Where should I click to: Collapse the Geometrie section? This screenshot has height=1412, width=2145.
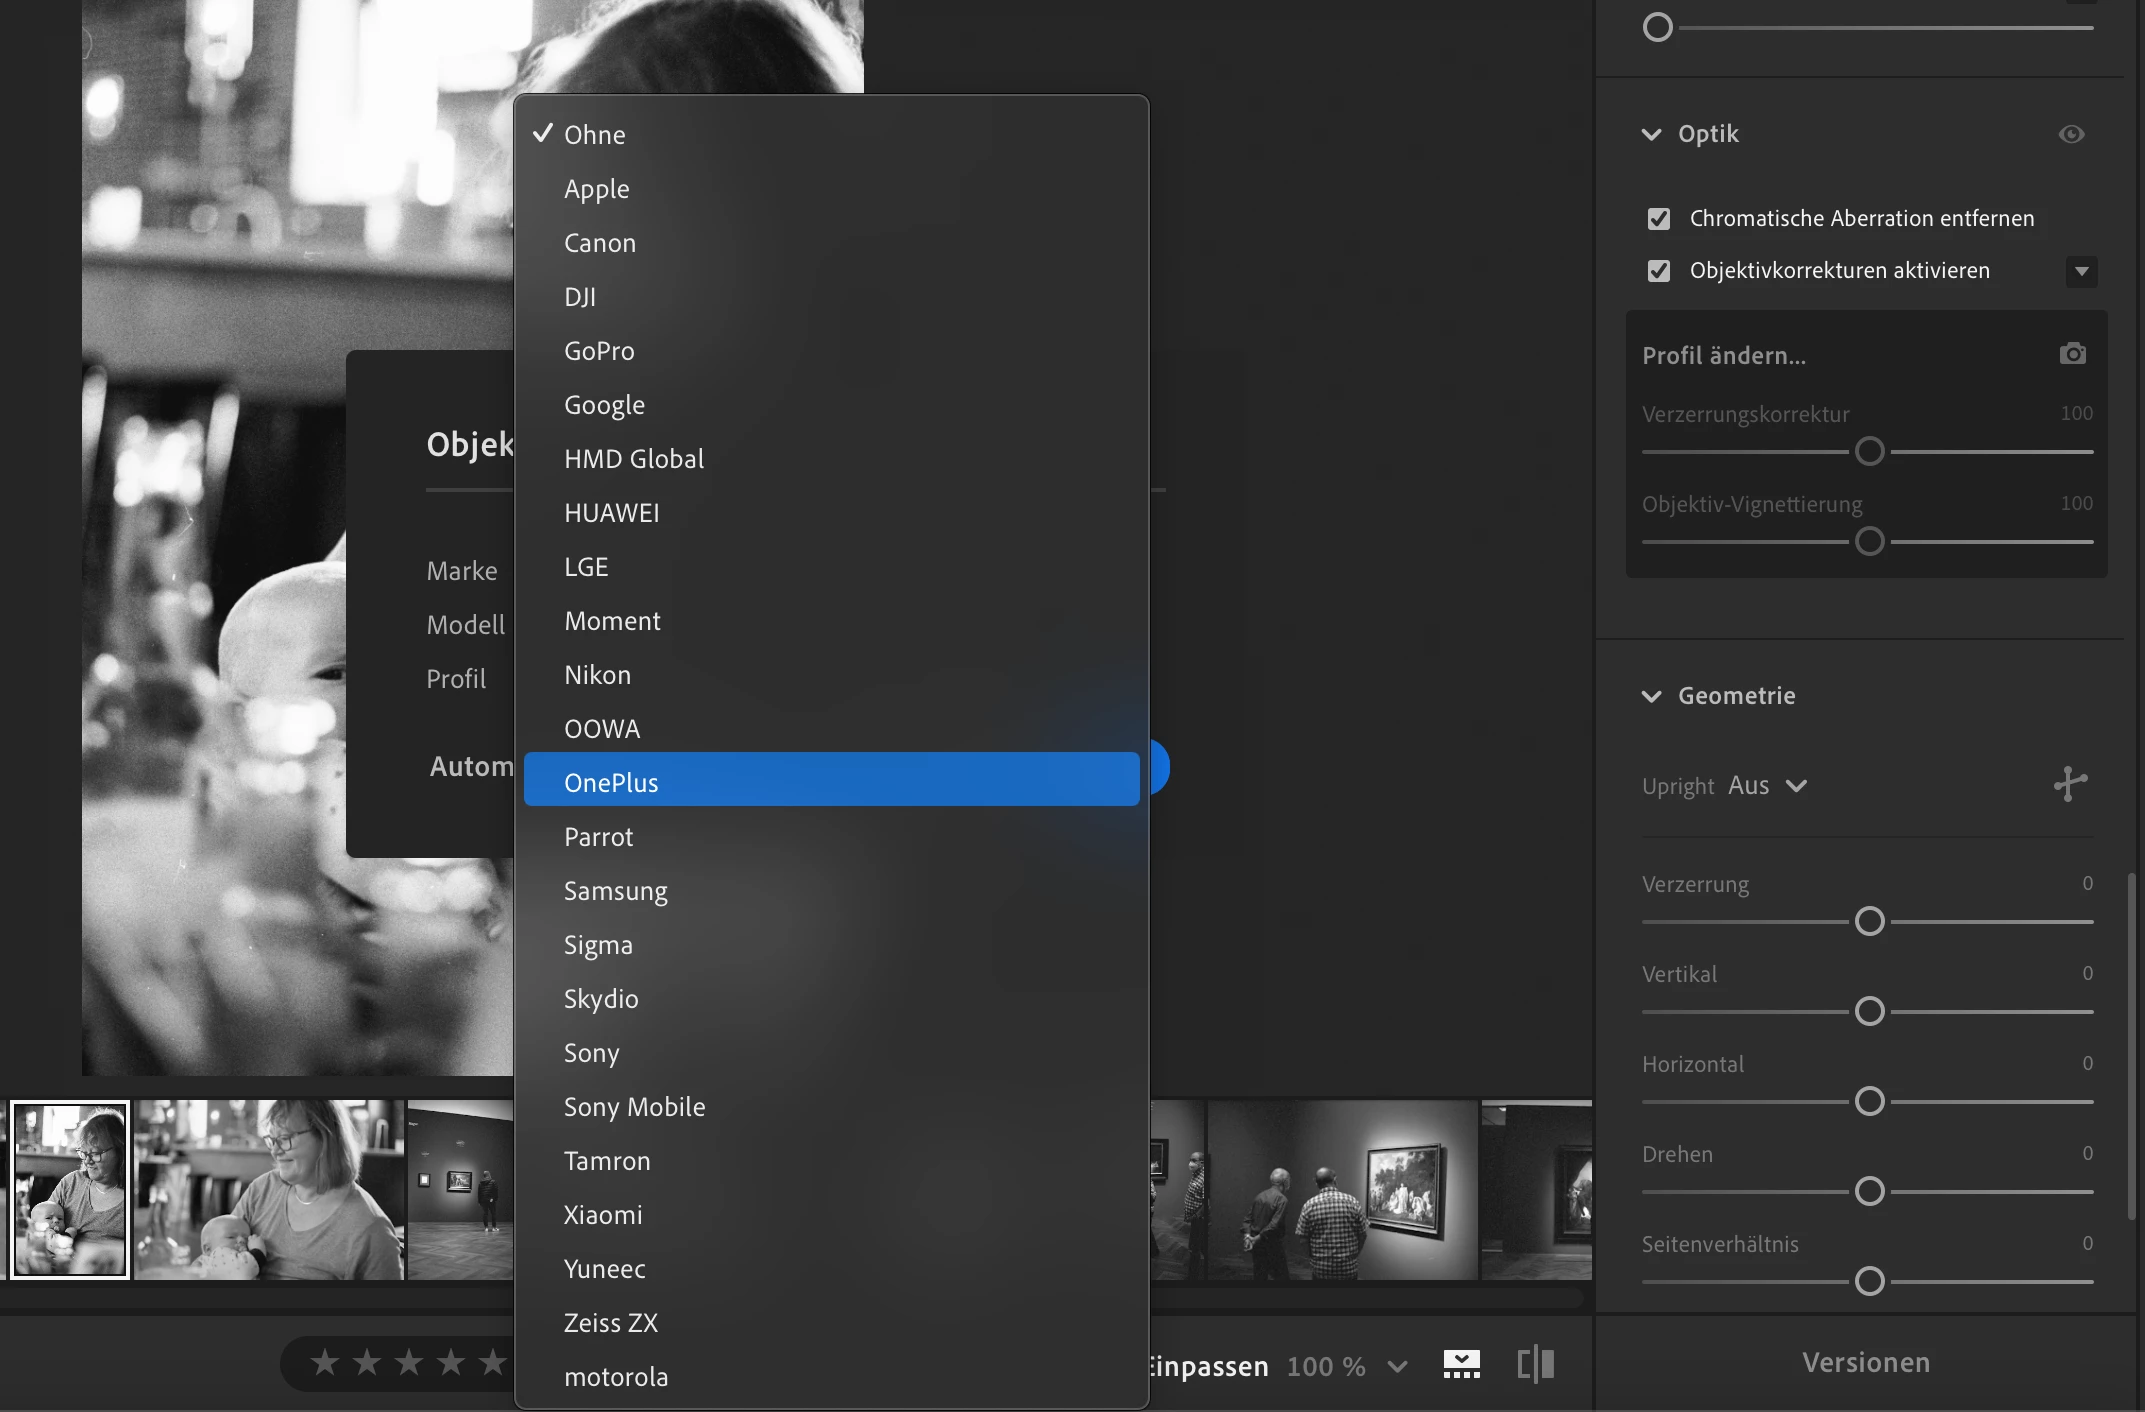point(1652,696)
